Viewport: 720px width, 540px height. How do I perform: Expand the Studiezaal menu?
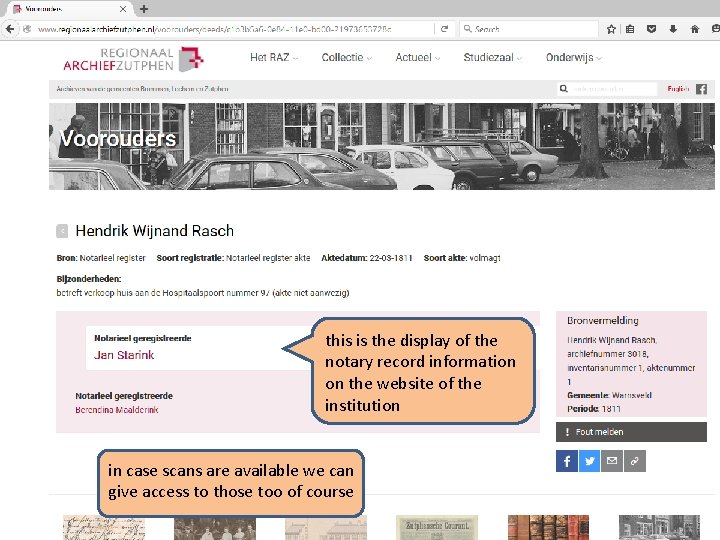[x=492, y=57]
